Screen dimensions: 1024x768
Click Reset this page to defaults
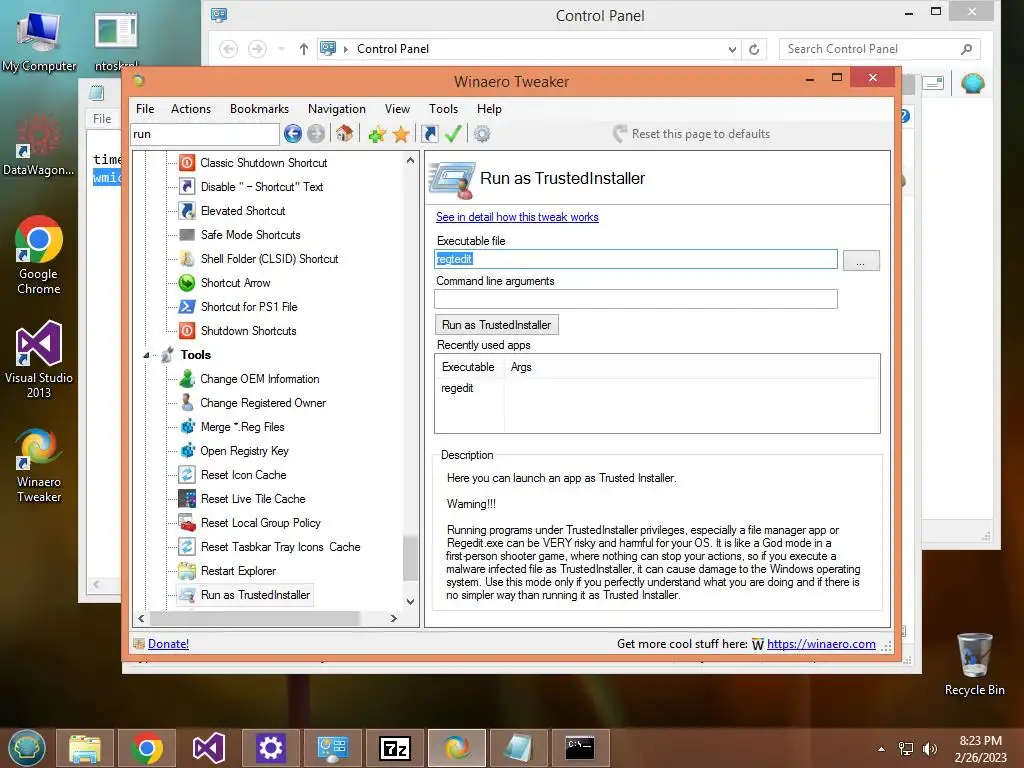point(692,134)
